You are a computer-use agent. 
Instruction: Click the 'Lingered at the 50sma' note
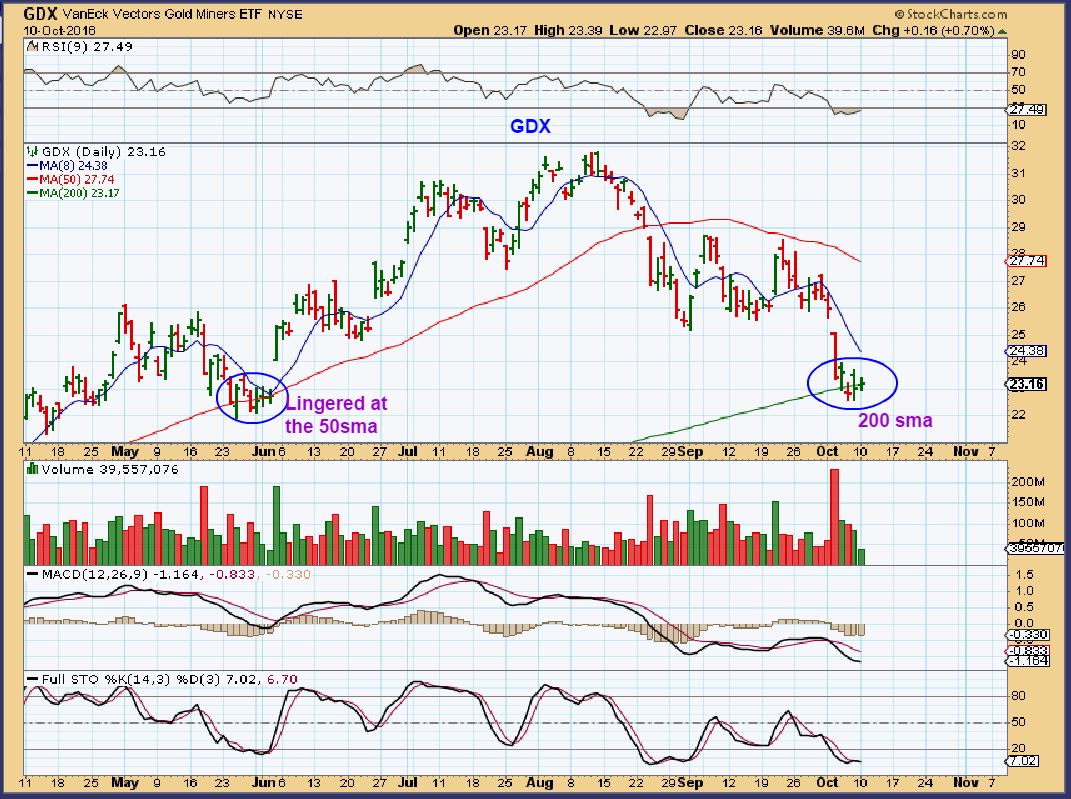pos(336,415)
